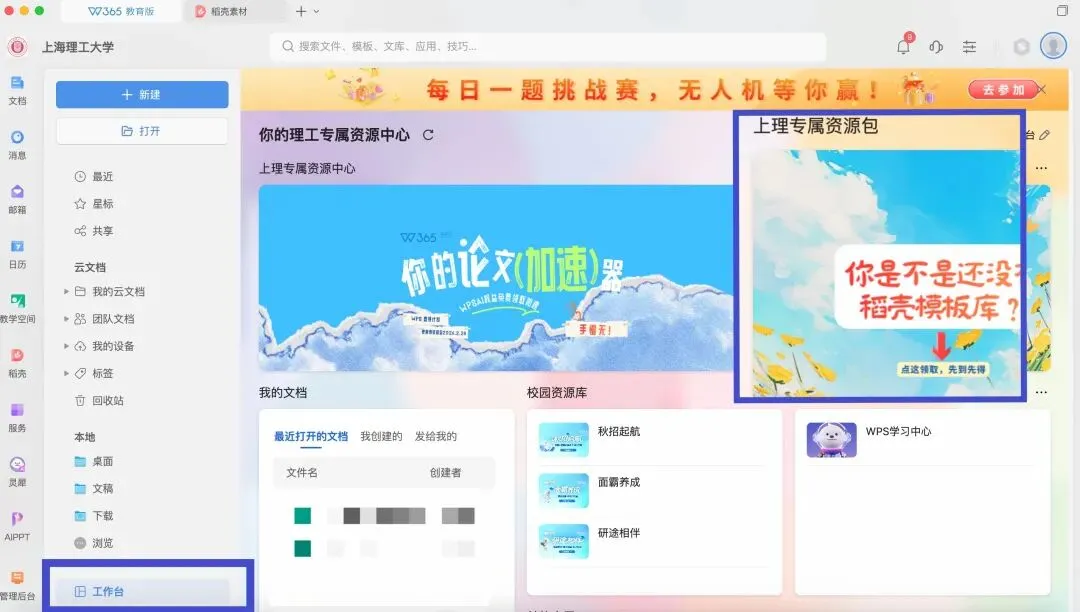
Task: Open the 面霸养成 thumbnail
Action: click(x=563, y=490)
